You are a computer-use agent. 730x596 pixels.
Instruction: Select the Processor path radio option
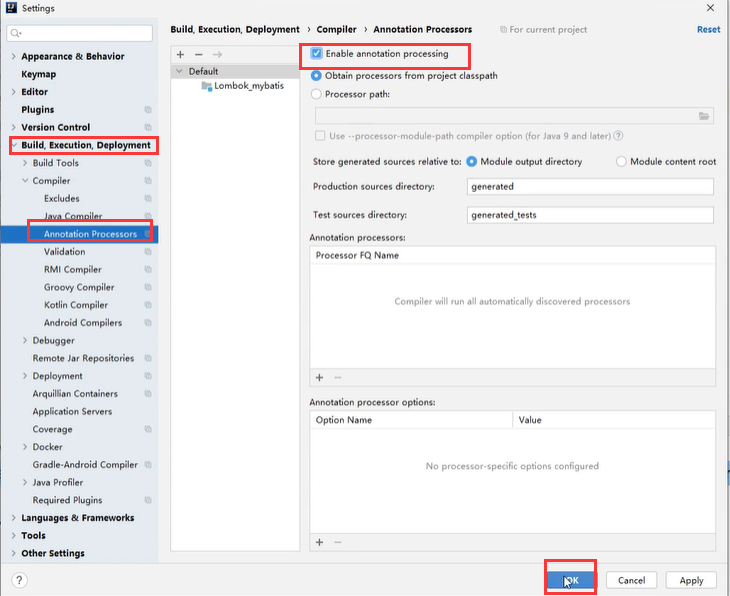click(x=316, y=94)
